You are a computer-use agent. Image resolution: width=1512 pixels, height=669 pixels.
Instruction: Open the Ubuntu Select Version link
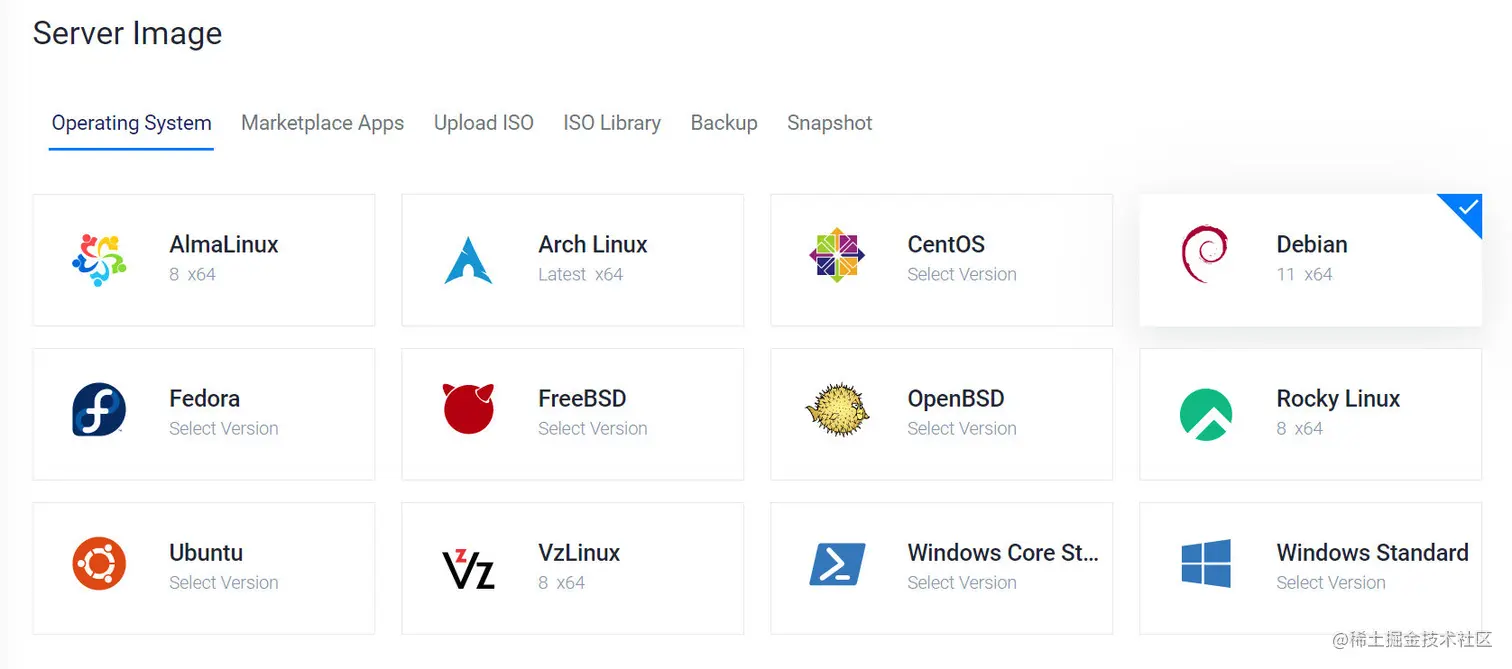point(223,582)
